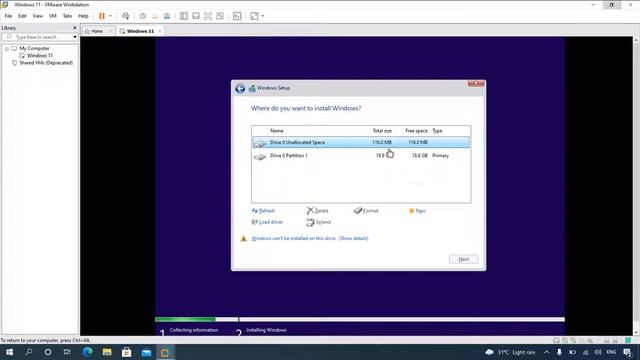This screenshot has width=640, height=360.
Task: Select My Computer in the library
Action: [34, 48]
